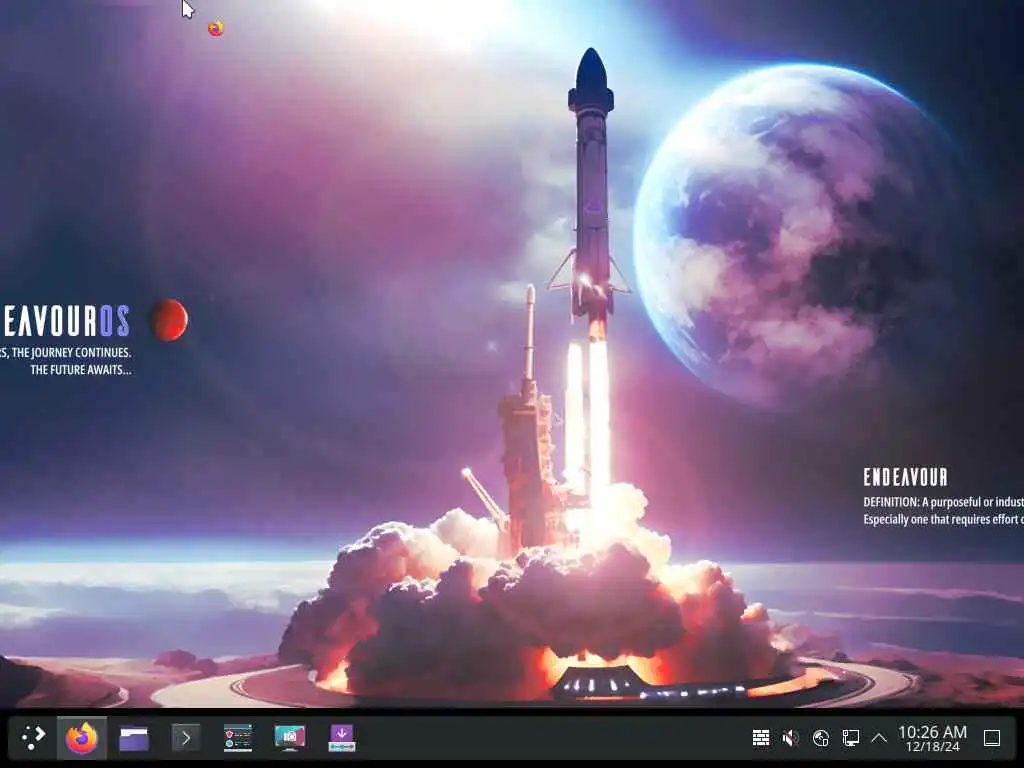Launch the screenshot tool with camera icon
The image size is (1024, 768).
point(290,738)
